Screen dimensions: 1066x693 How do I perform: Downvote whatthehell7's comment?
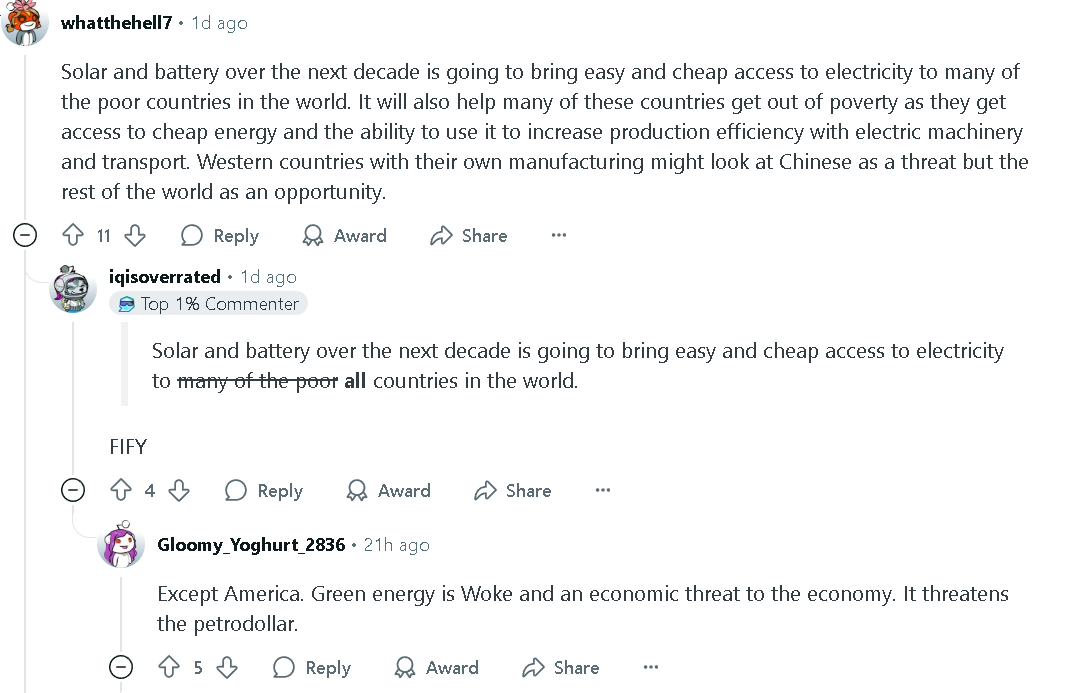click(134, 236)
